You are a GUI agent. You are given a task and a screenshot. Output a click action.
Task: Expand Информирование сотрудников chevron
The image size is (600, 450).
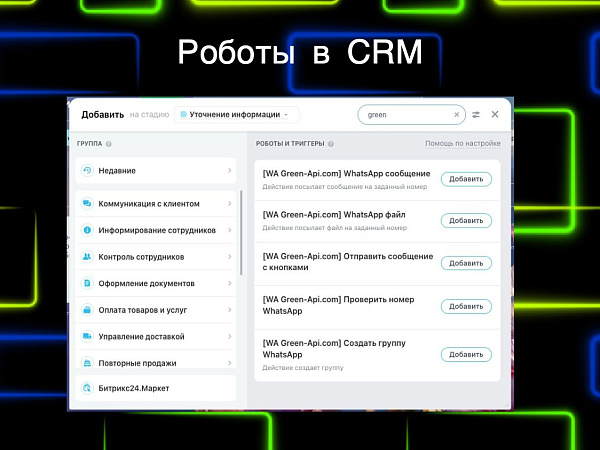pyautogui.click(x=230, y=230)
